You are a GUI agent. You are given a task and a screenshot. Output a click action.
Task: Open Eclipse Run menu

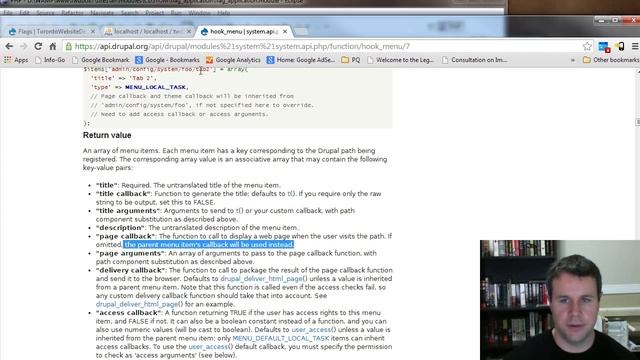176,13
